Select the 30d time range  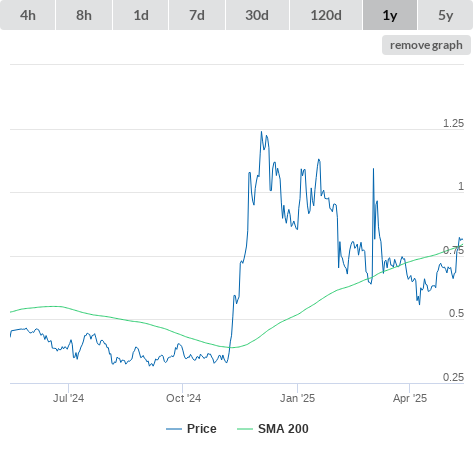(x=257, y=15)
